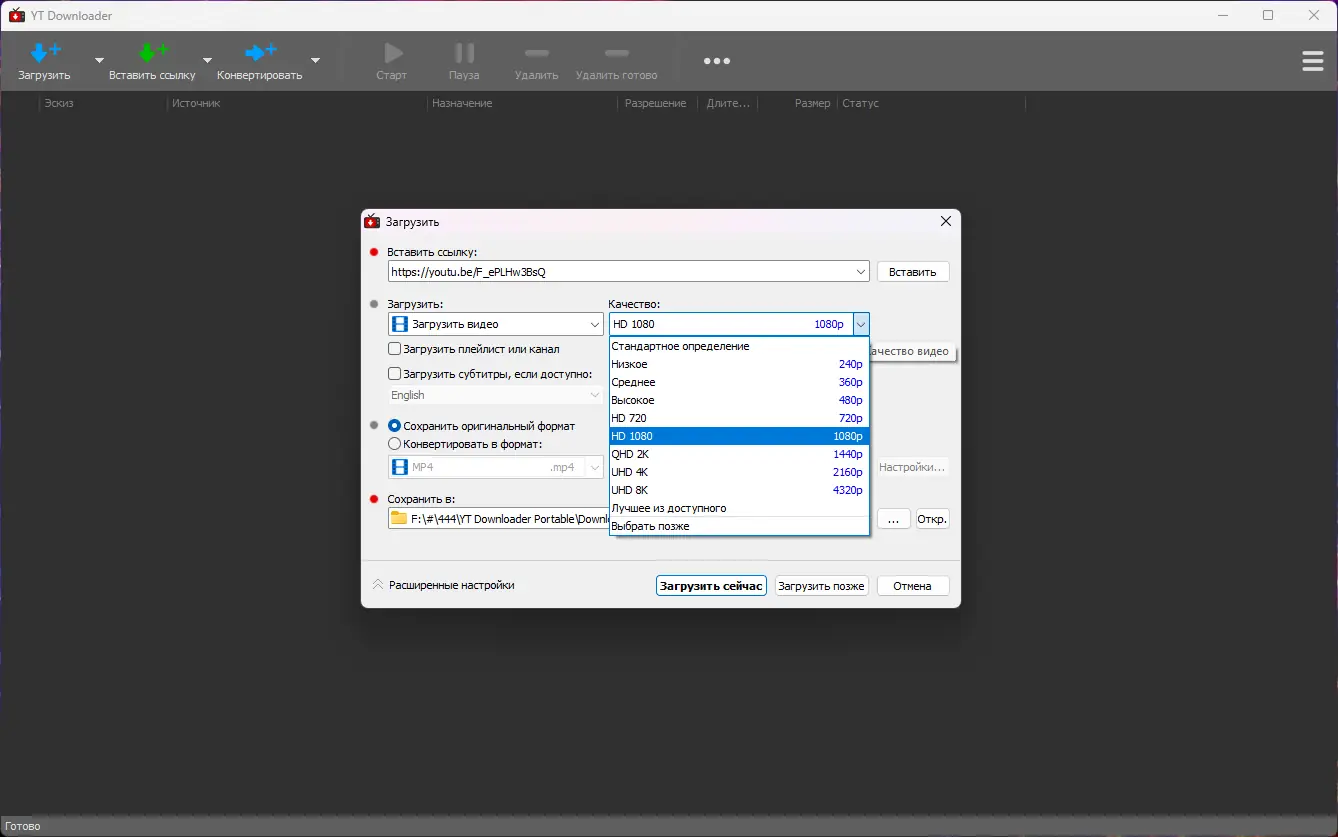Expand Расширенные настройки section
Image resolution: width=1338 pixels, height=837 pixels.
tap(443, 585)
